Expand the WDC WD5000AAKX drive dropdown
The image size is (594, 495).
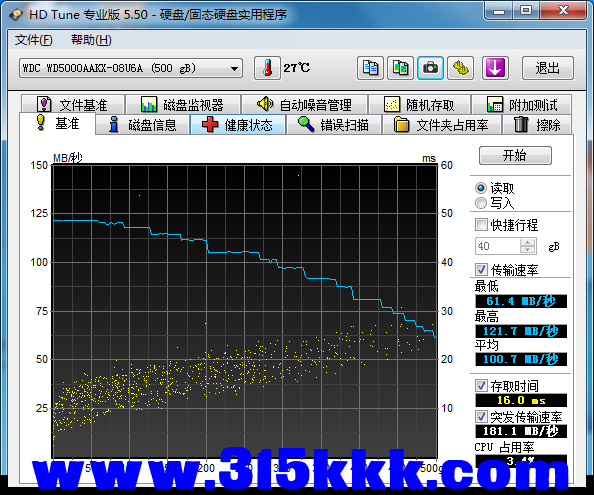click(131, 68)
